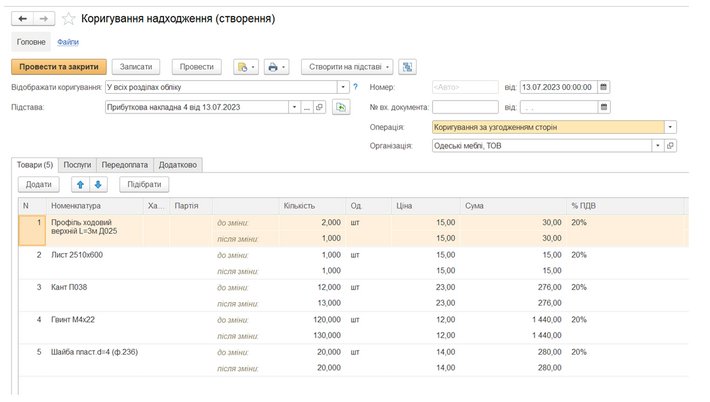The width and height of the screenshot is (710, 402).
Task: Open the Файли link
Action: [x=68, y=42]
